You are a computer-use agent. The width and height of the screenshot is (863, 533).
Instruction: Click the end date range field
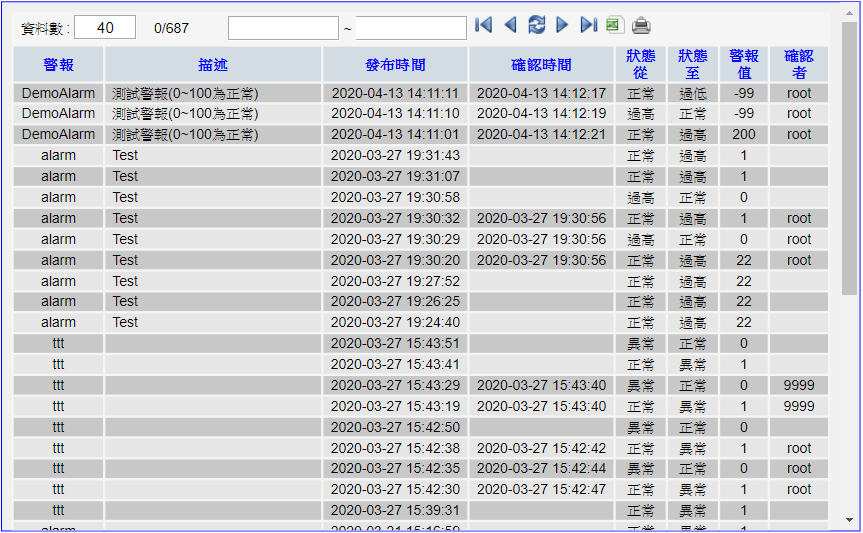[411, 28]
